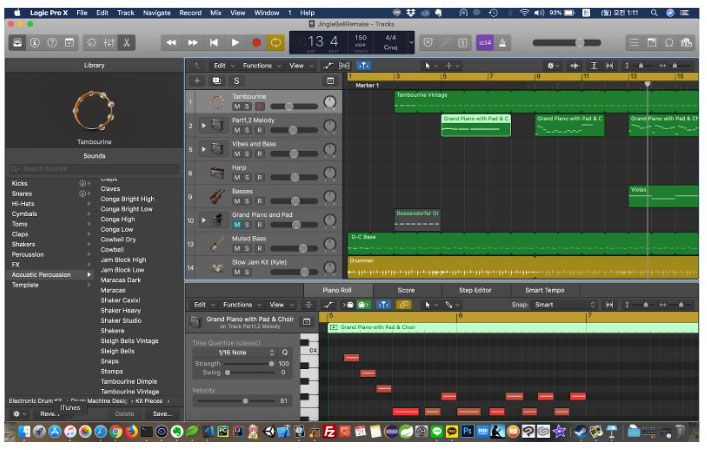Screen dimensions: 707x450
Task: Expand the Vibes and Bass track stack
Action: [x=204, y=149]
